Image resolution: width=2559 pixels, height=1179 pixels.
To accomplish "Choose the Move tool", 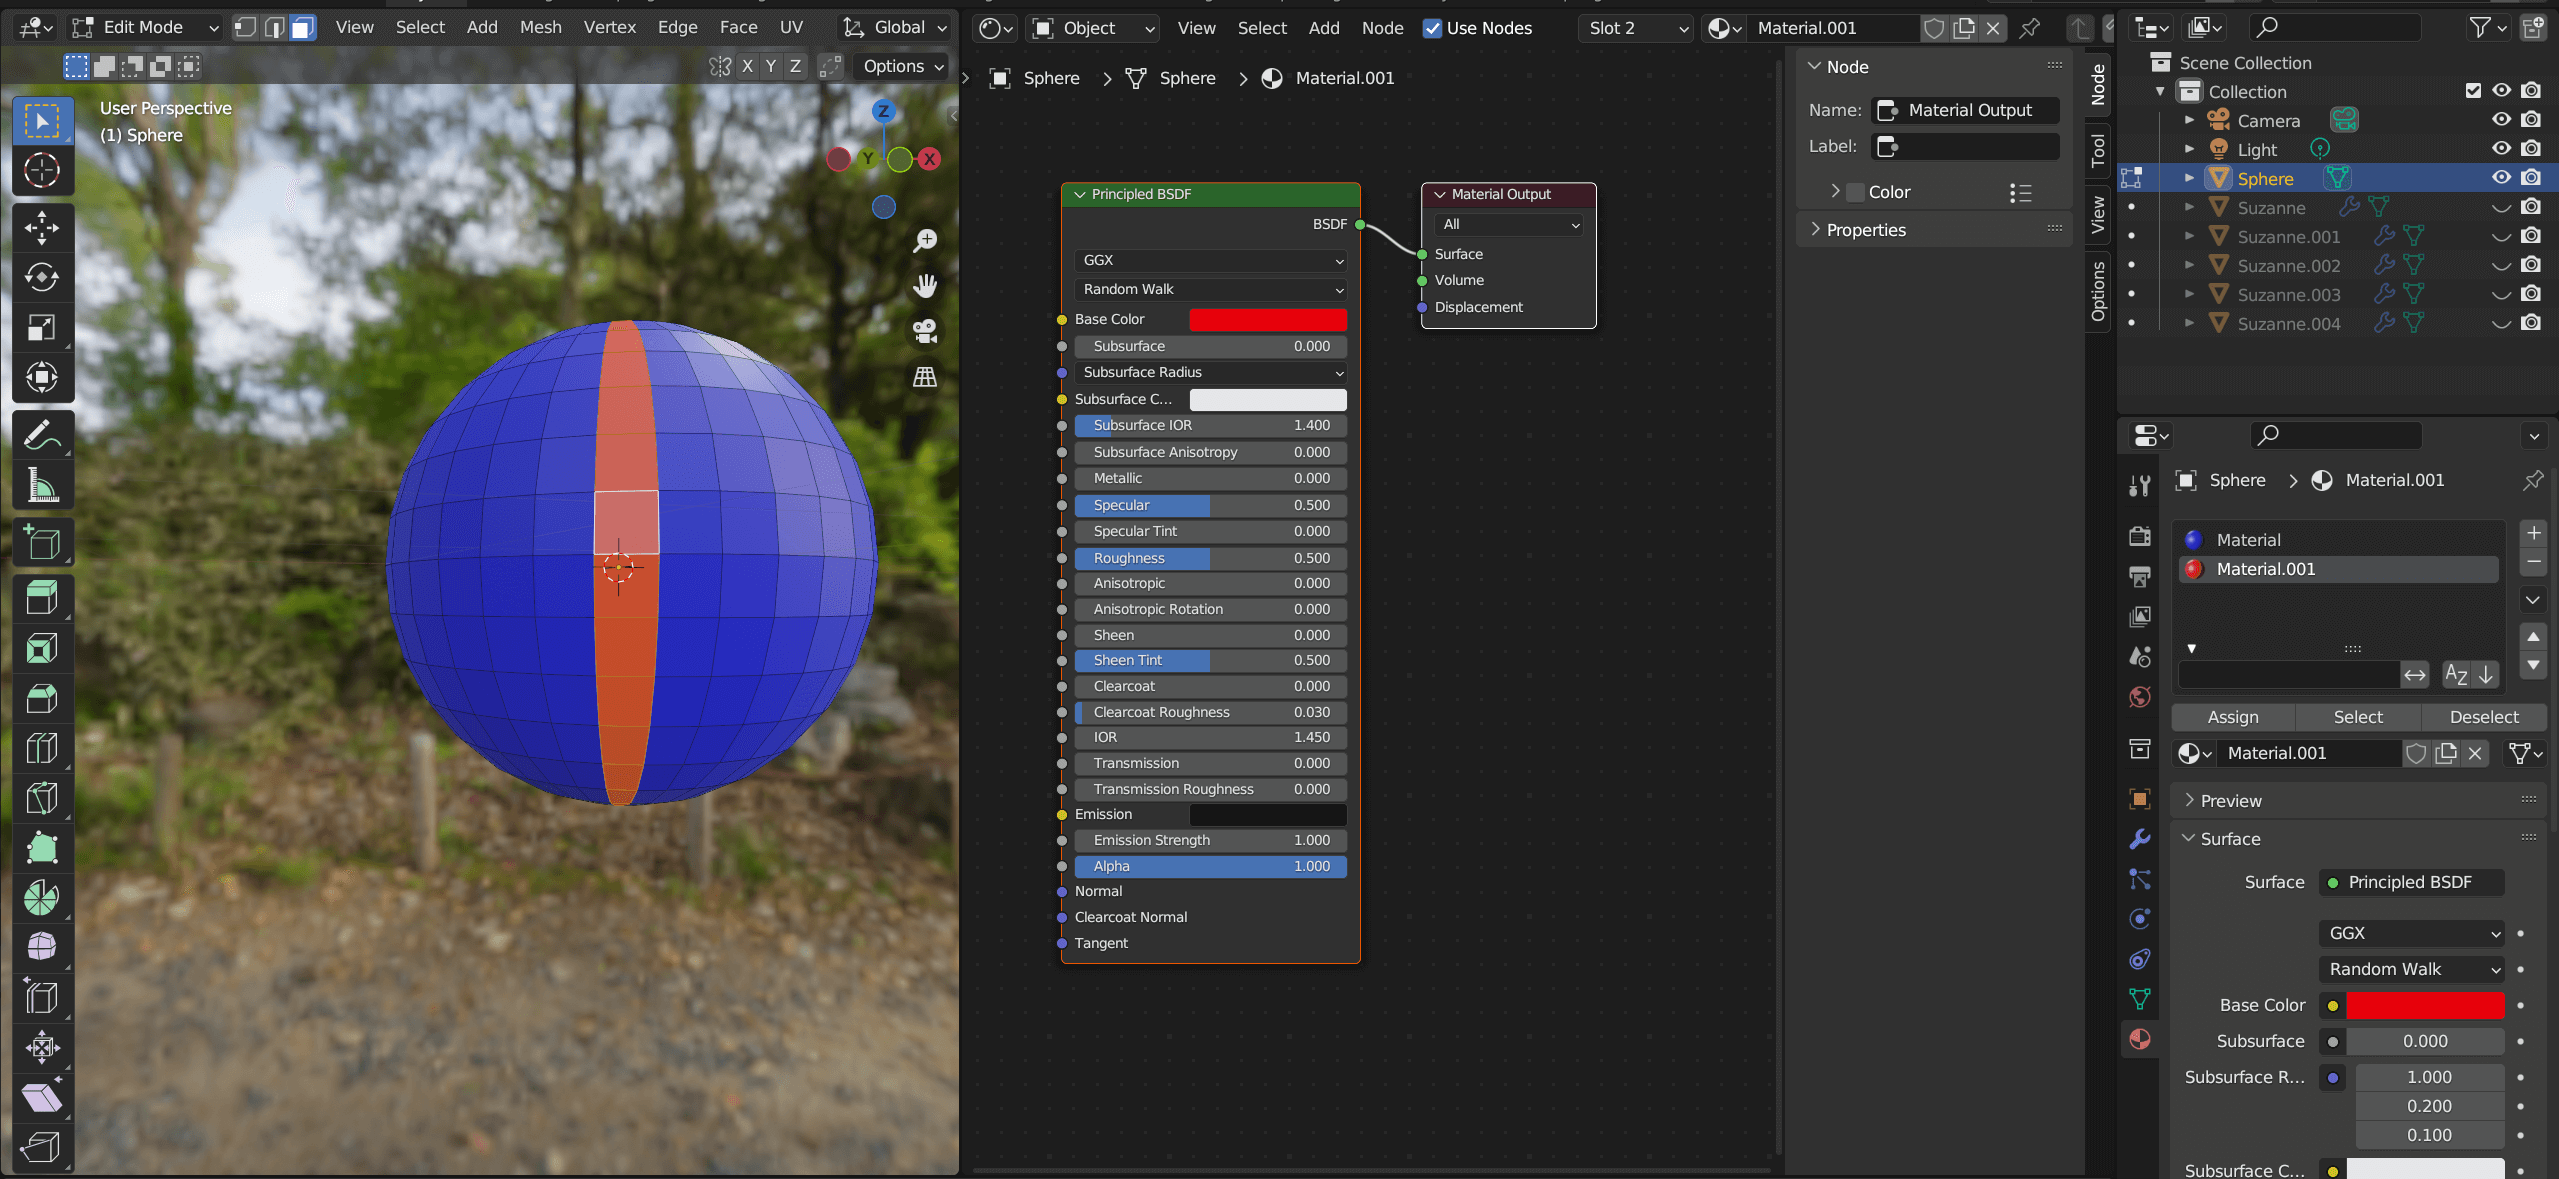I will click(42, 228).
